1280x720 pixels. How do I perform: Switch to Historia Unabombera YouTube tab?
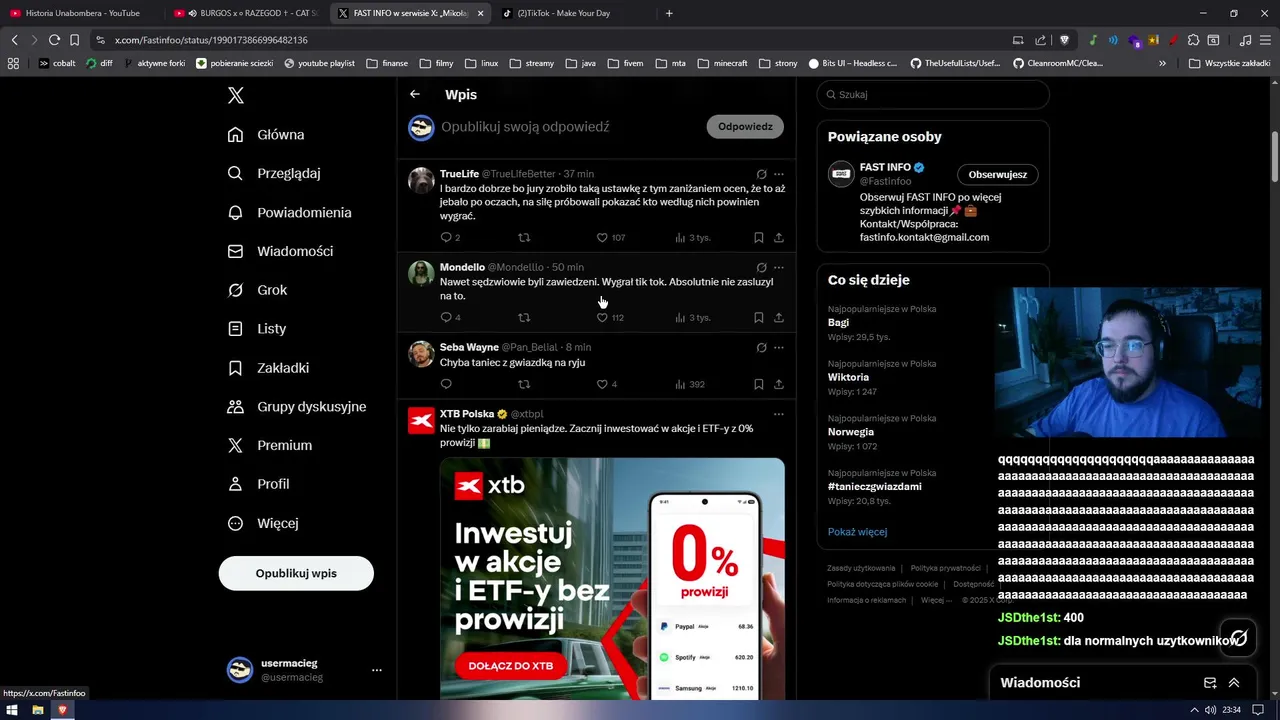coord(82,13)
